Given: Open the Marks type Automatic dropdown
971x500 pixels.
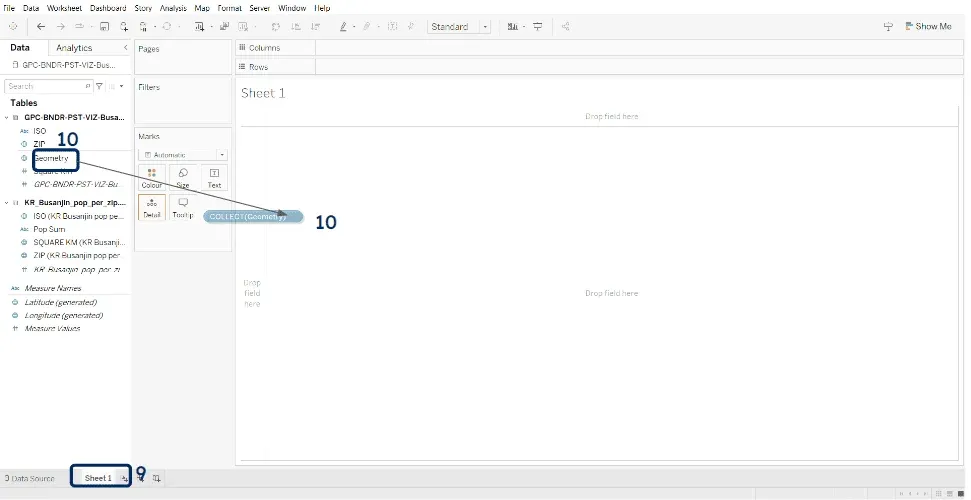Looking at the screenshot, I should coord(183,155).
